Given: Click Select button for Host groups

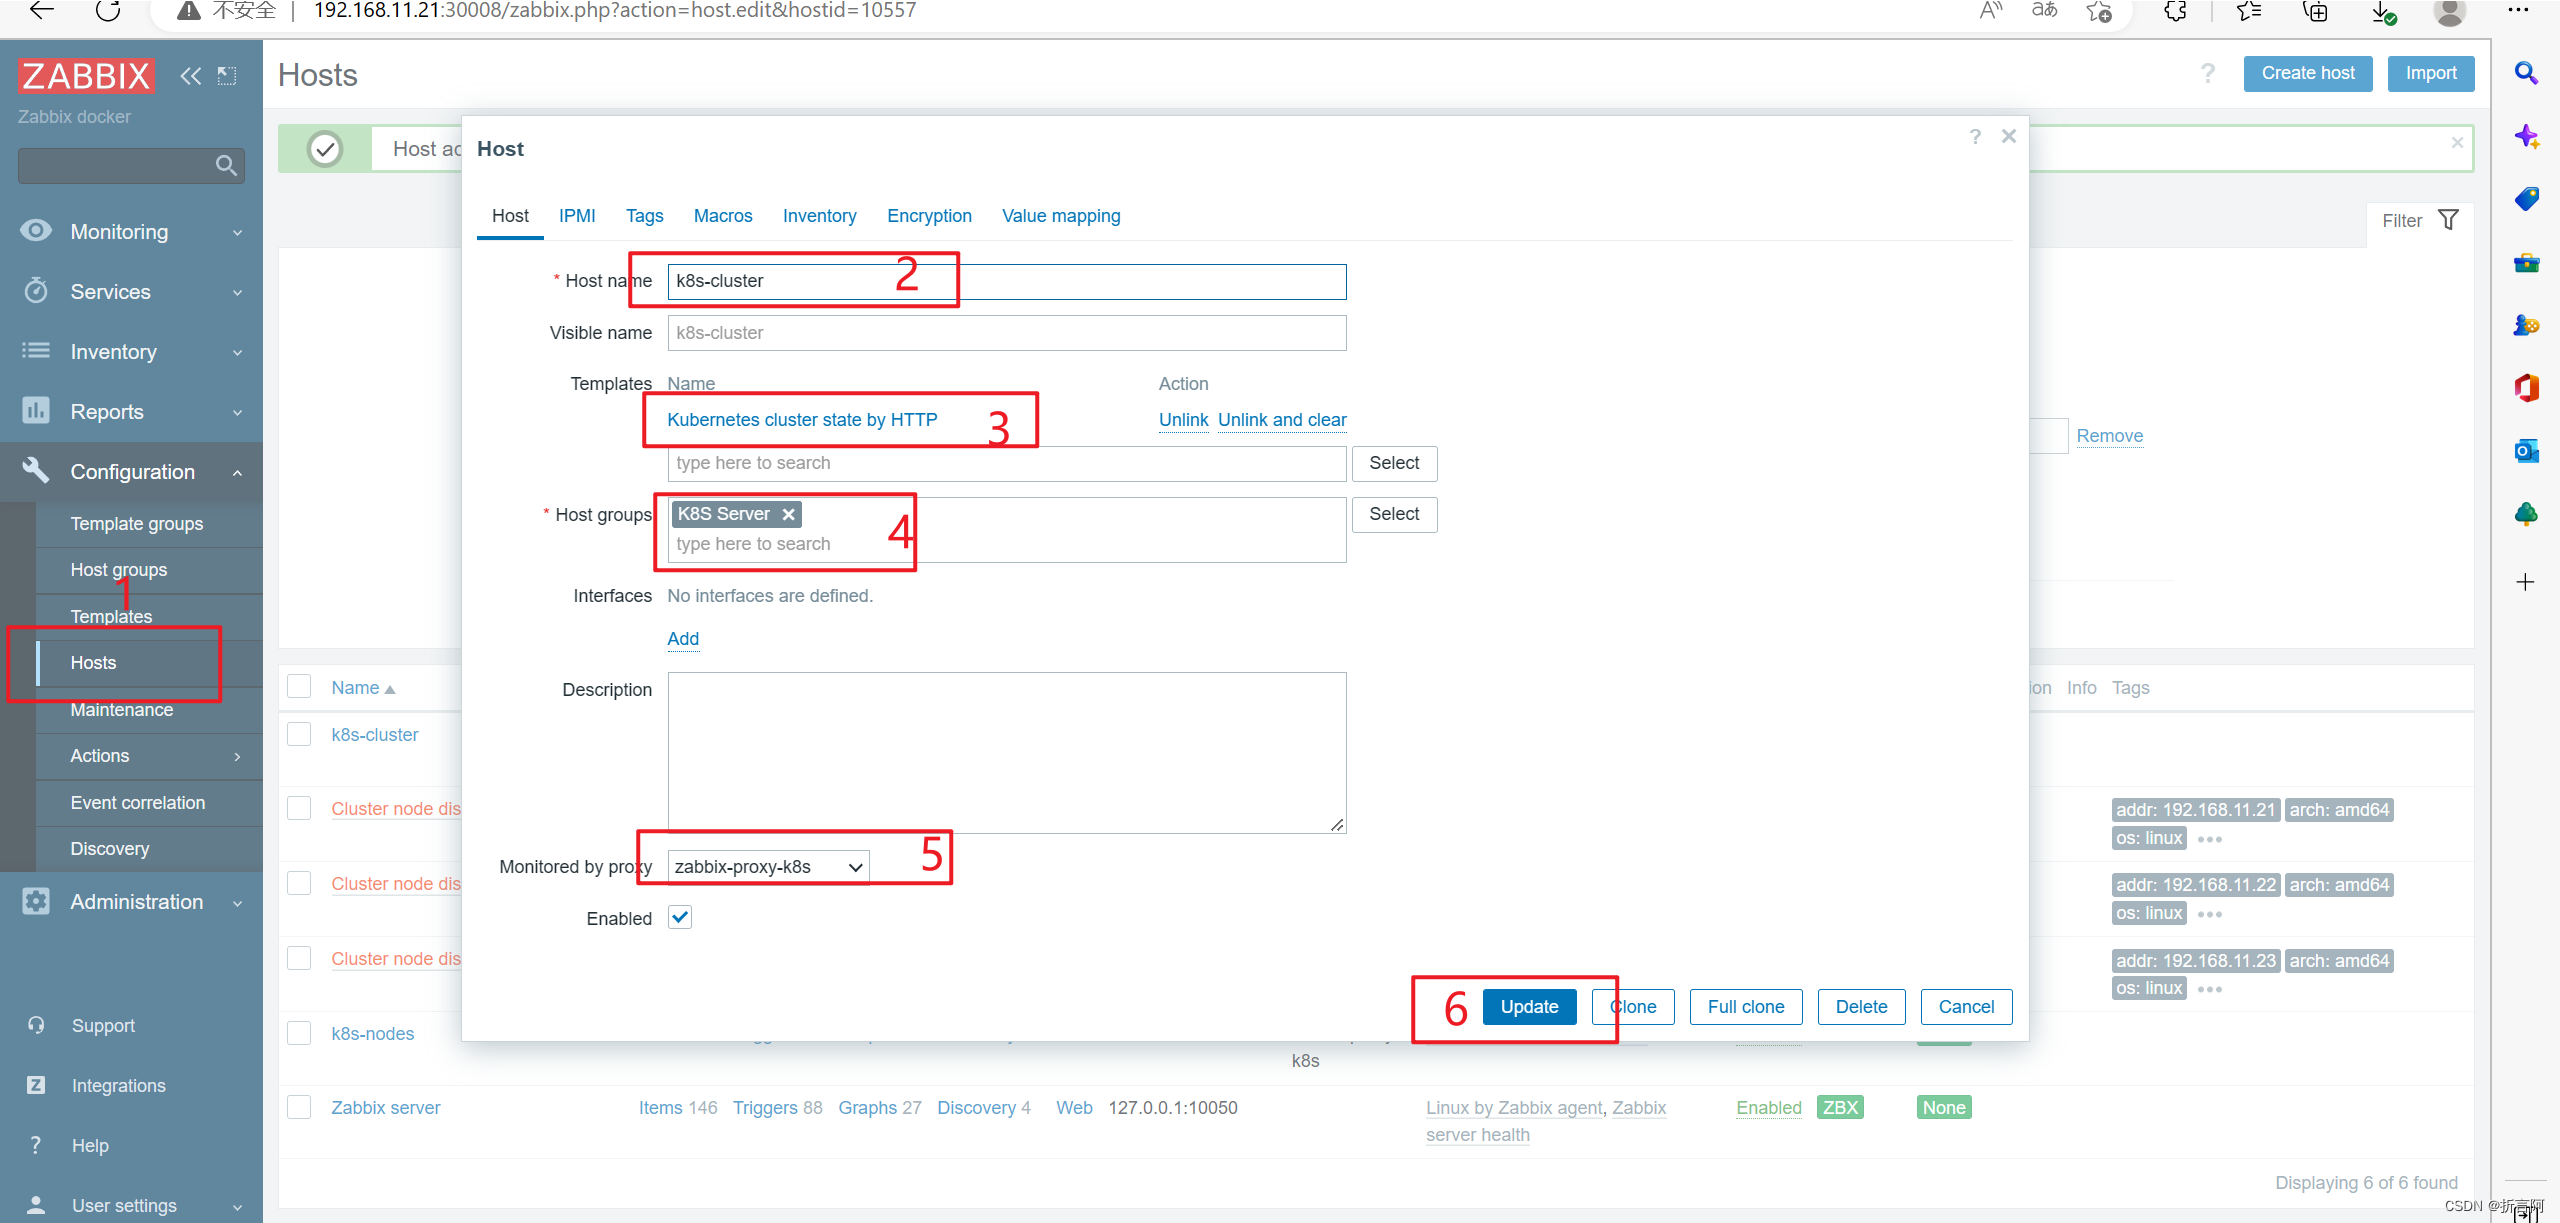Looking at the screenshot, I should pos(1394,514).
